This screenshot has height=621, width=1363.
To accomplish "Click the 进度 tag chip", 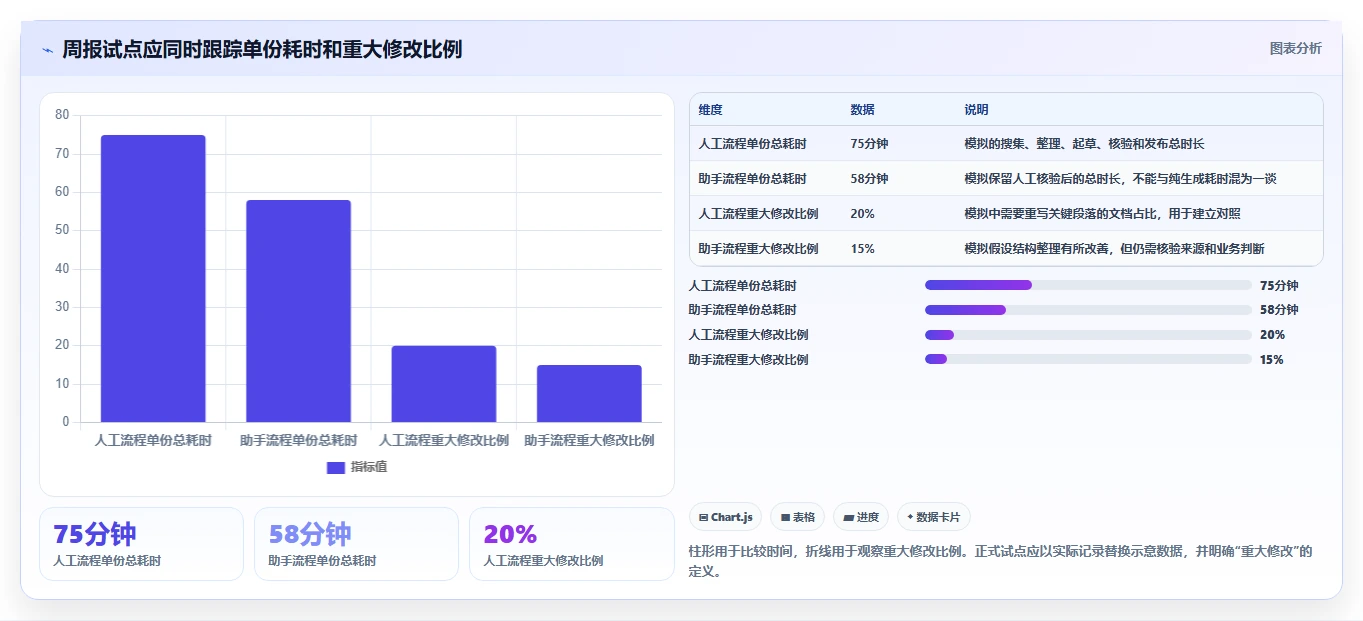I will (861, 517).
